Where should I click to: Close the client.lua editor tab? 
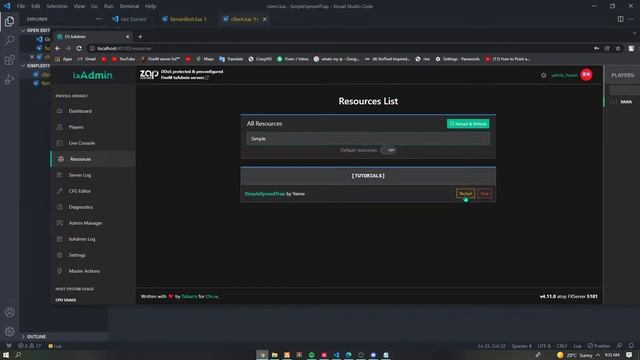(264, 19)
